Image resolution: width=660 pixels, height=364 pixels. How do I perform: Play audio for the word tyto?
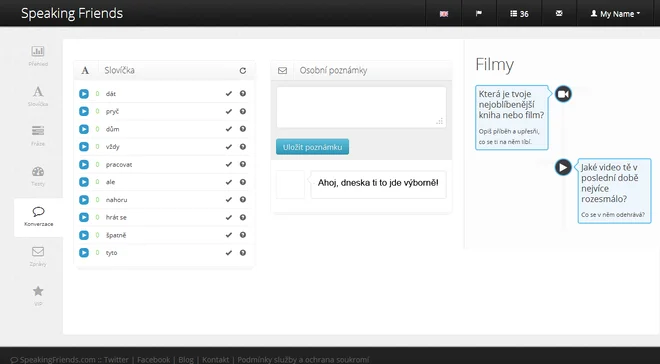pyautogui.click(x=84, y=253)
